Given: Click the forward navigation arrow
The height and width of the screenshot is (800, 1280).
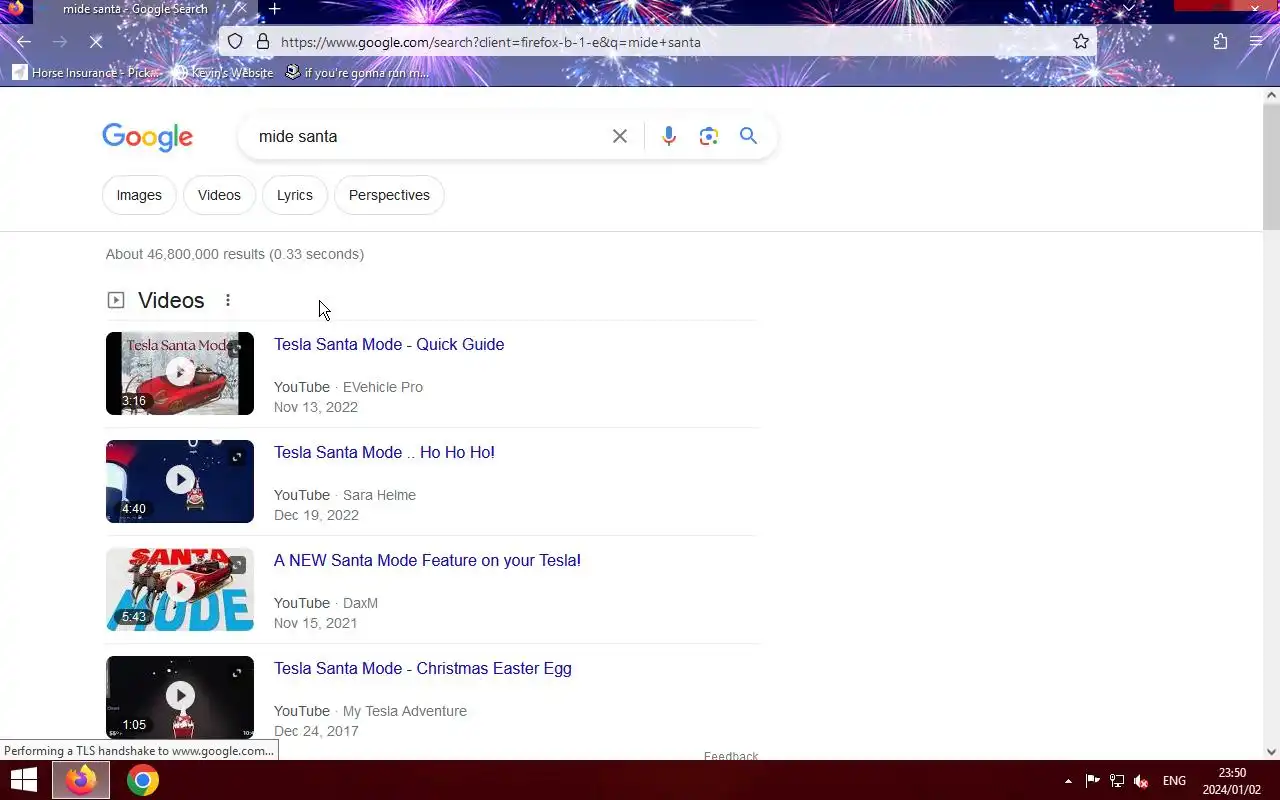Looking at the screenshot, I should (x=59, y=42).
